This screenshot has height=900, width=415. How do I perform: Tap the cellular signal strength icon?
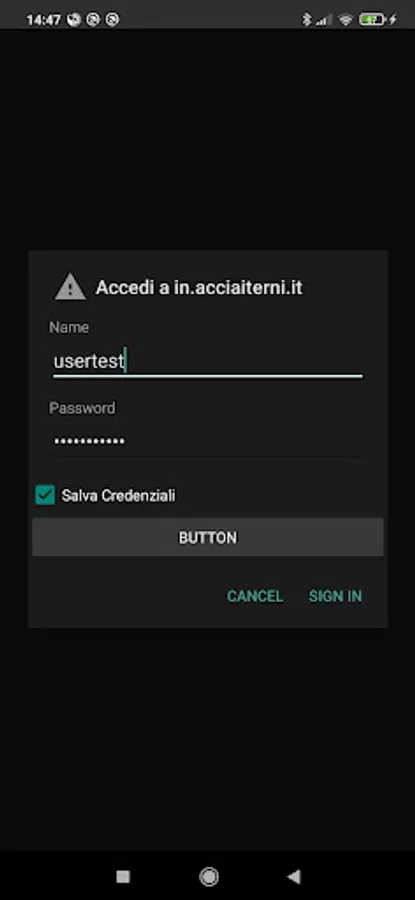tap(324, 20)
